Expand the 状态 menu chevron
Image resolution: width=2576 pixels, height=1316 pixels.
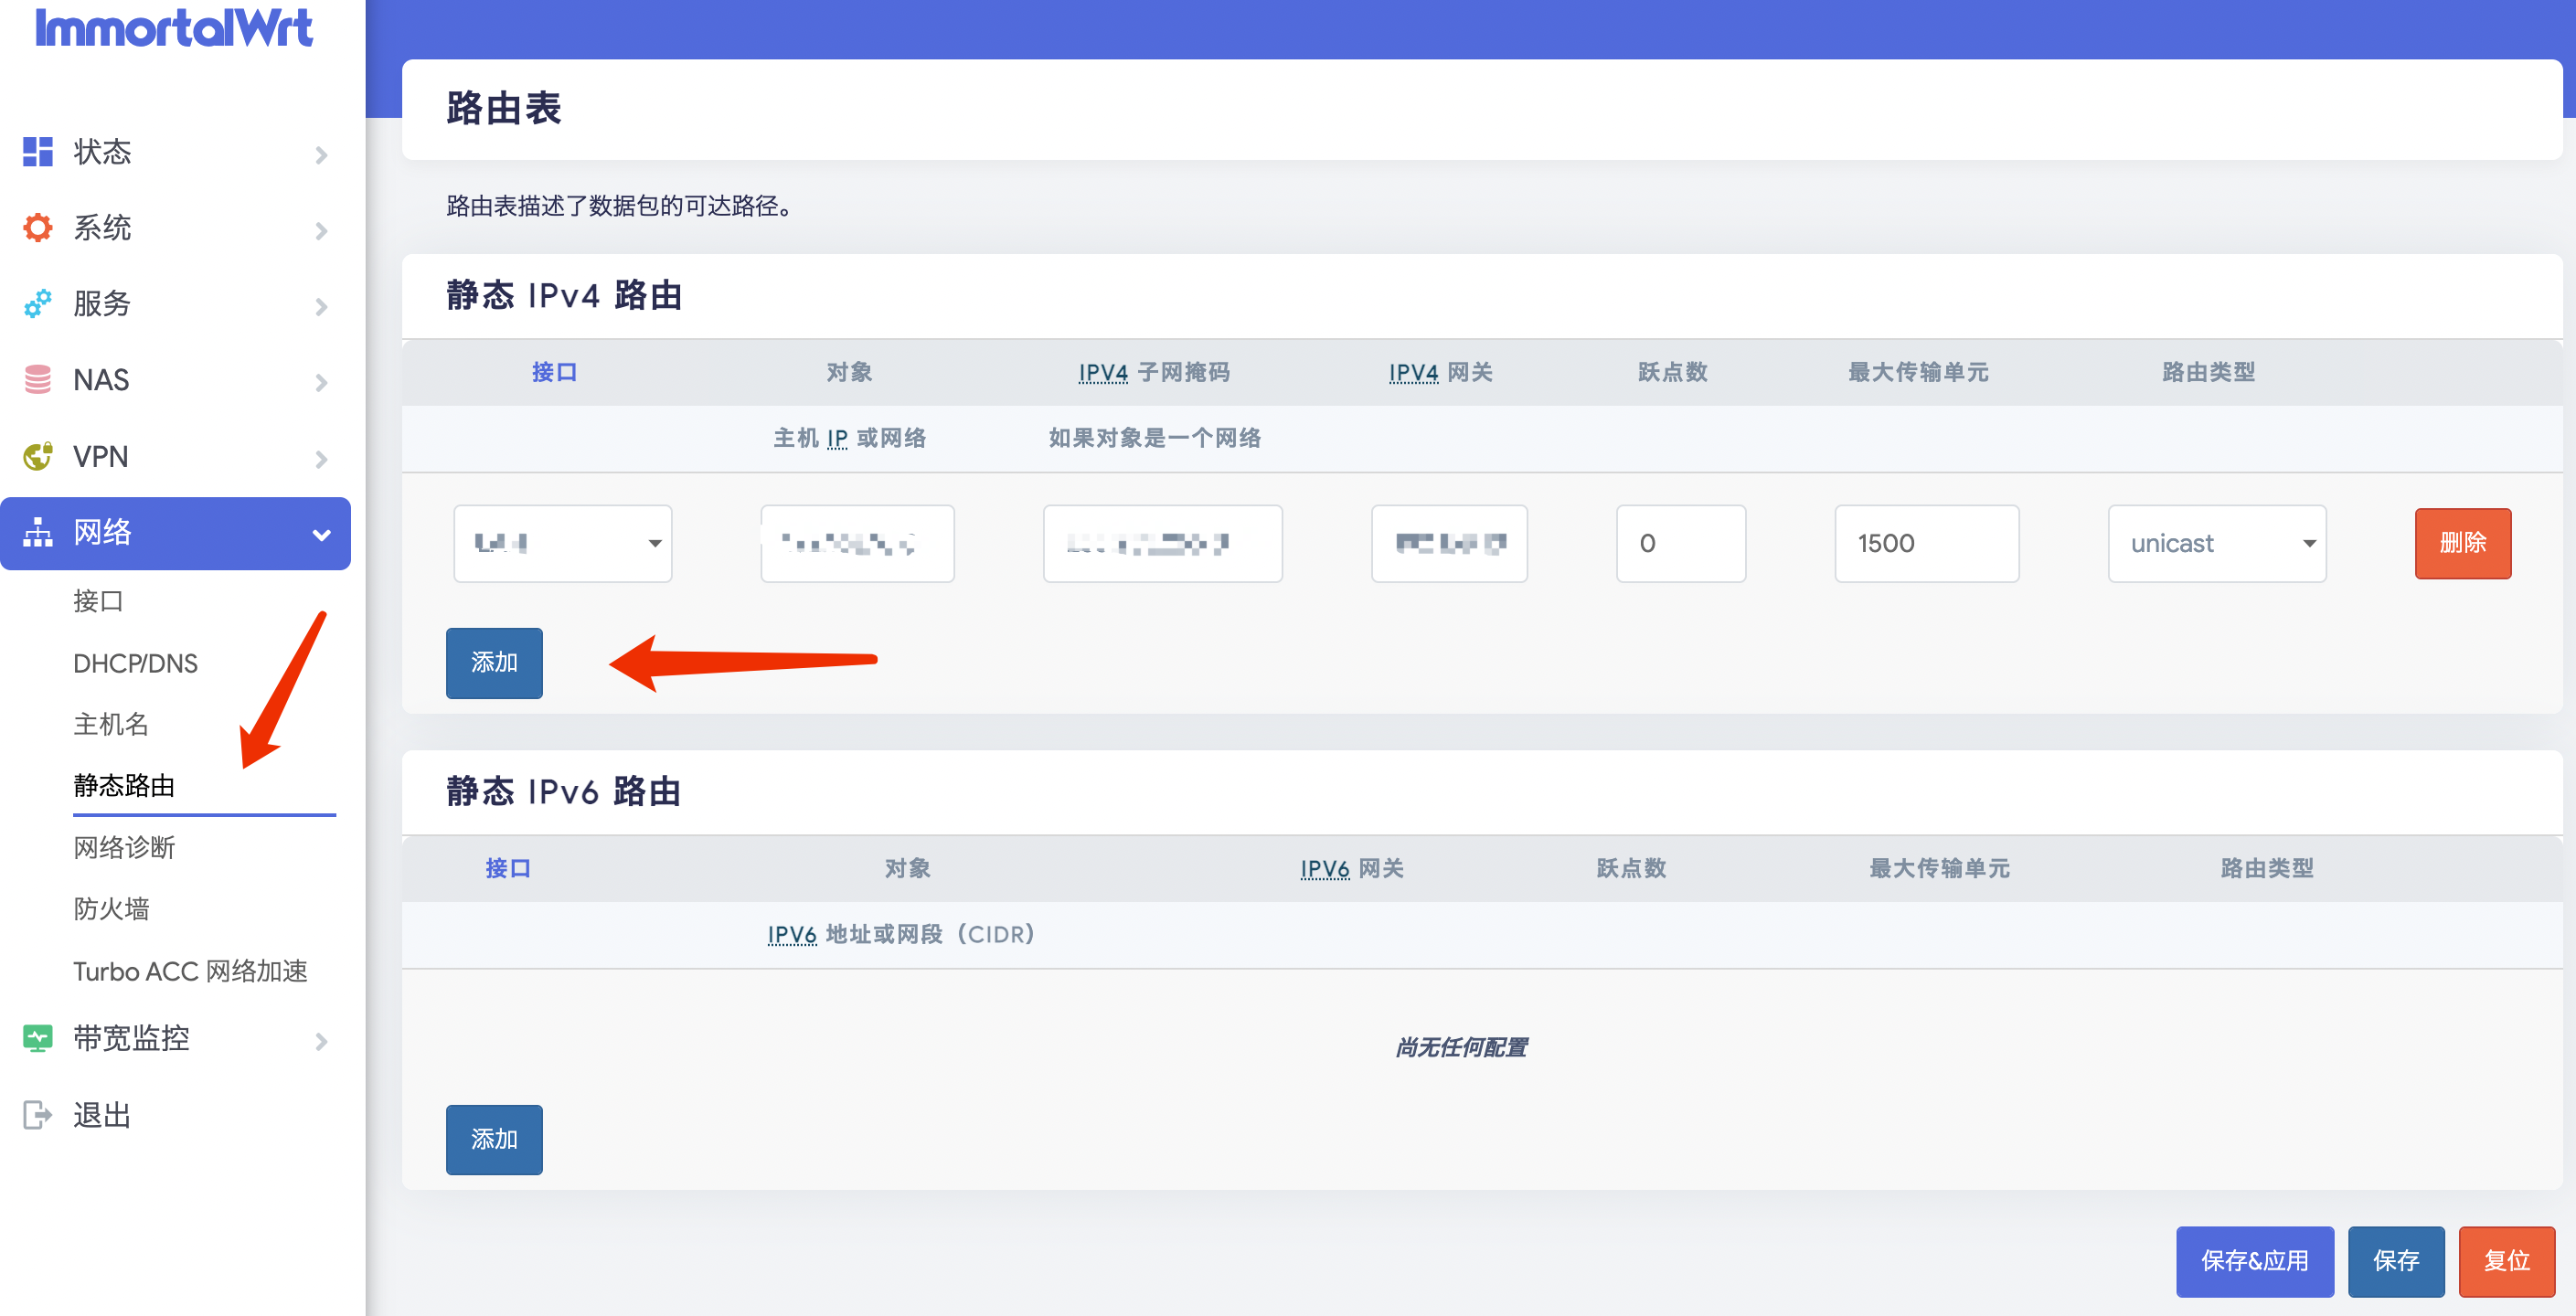pos(321,155)
